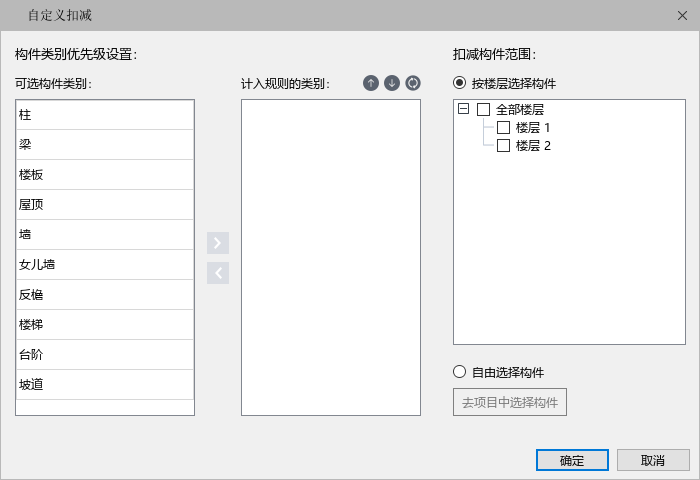Select 楼板 in the component list
This screenshot has width=700, height=480.
pos(105,175)
